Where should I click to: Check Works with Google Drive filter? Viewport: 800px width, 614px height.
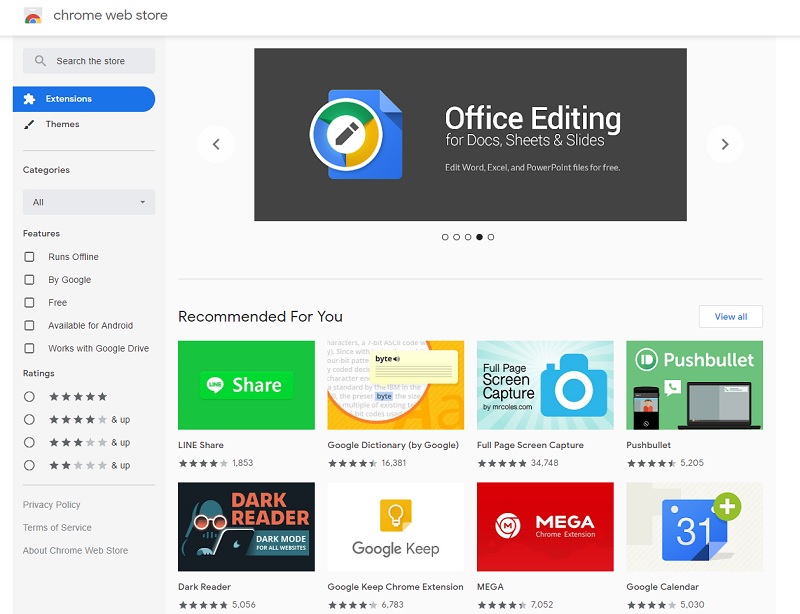point(30,348)
